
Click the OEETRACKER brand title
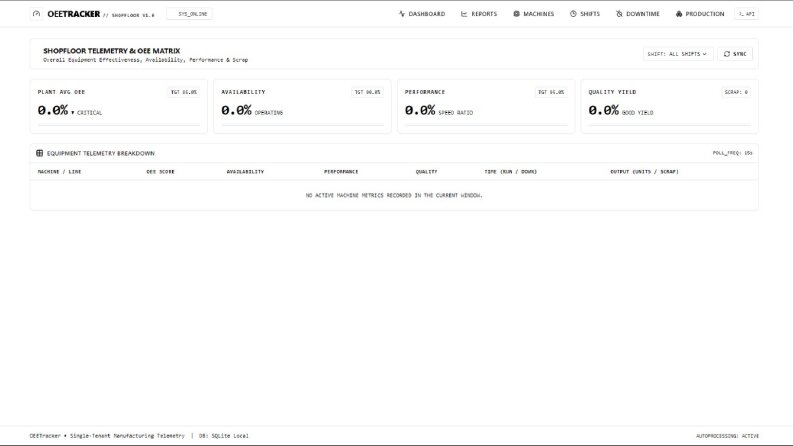(74, 14)
